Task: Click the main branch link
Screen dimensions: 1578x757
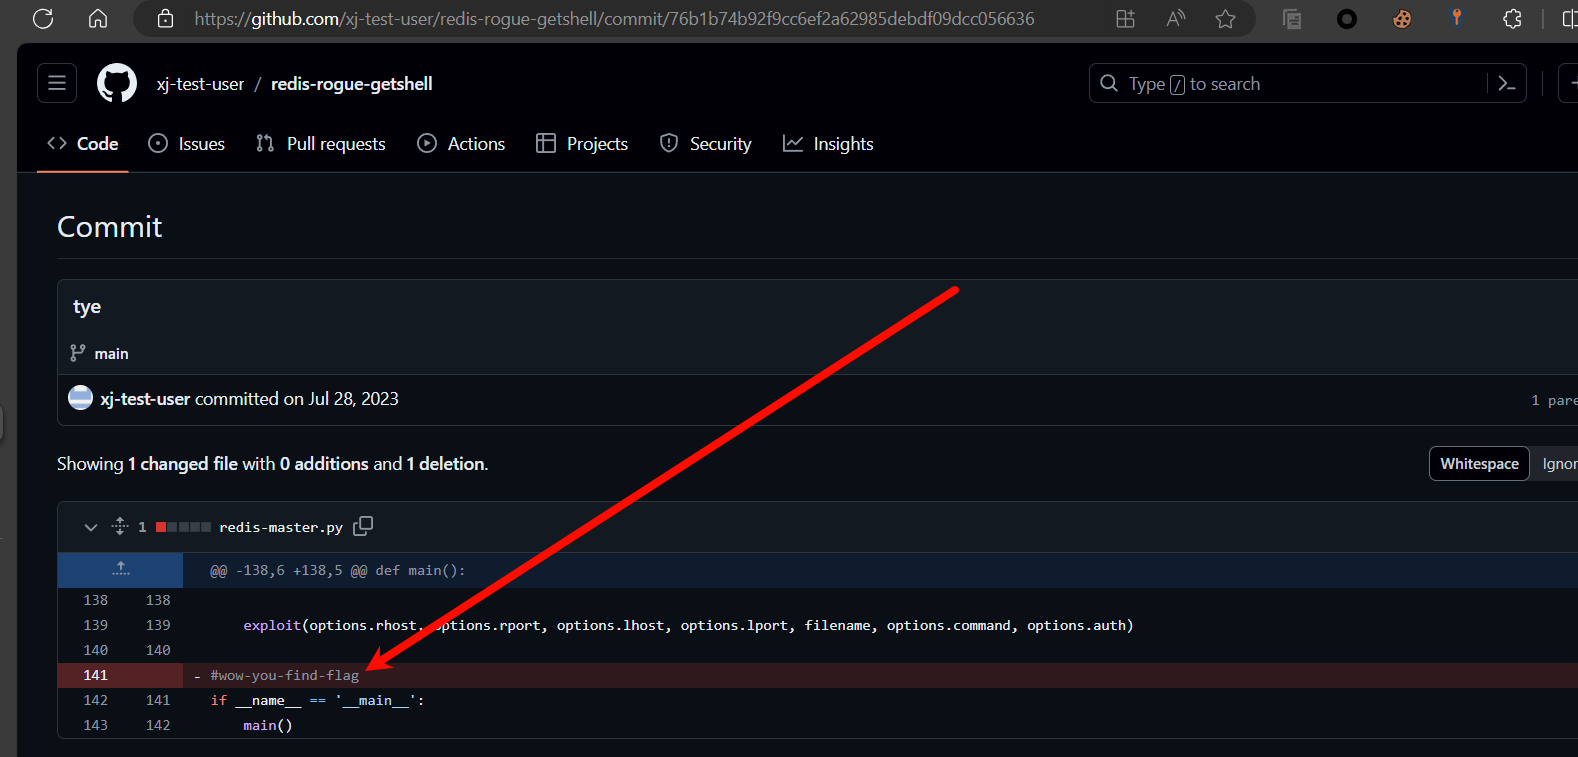Action: pyautogui.click(x=111, y=354)
